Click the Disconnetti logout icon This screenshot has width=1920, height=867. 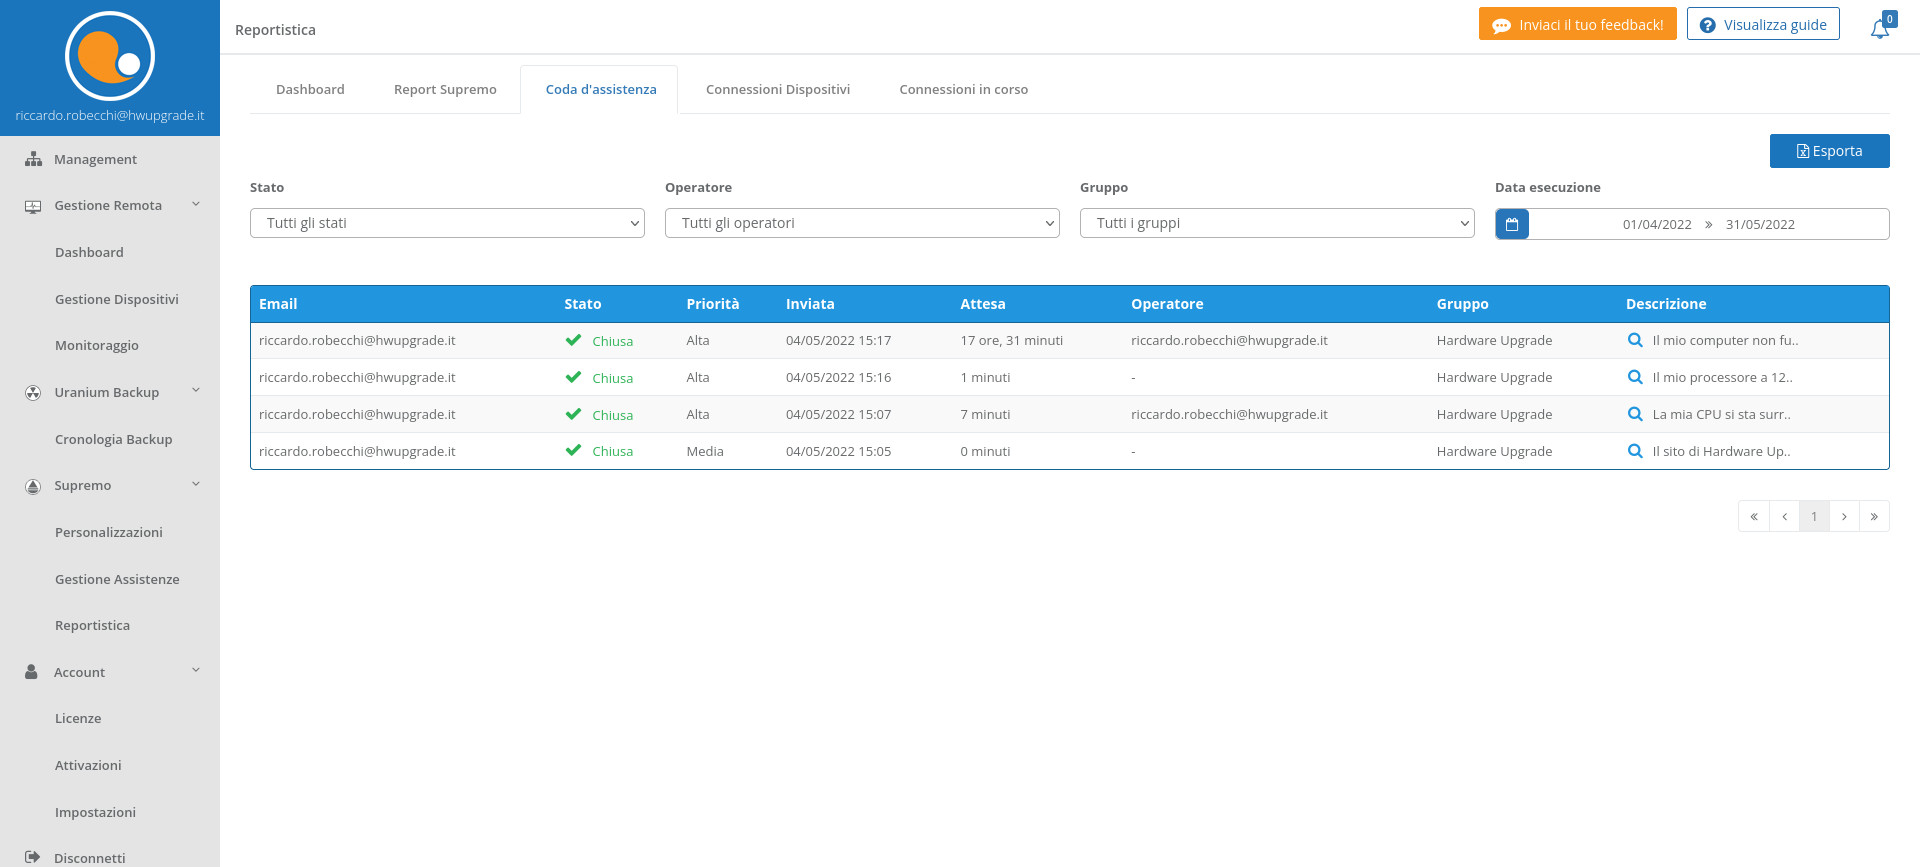pyautogui.click(x=33, y=857)
